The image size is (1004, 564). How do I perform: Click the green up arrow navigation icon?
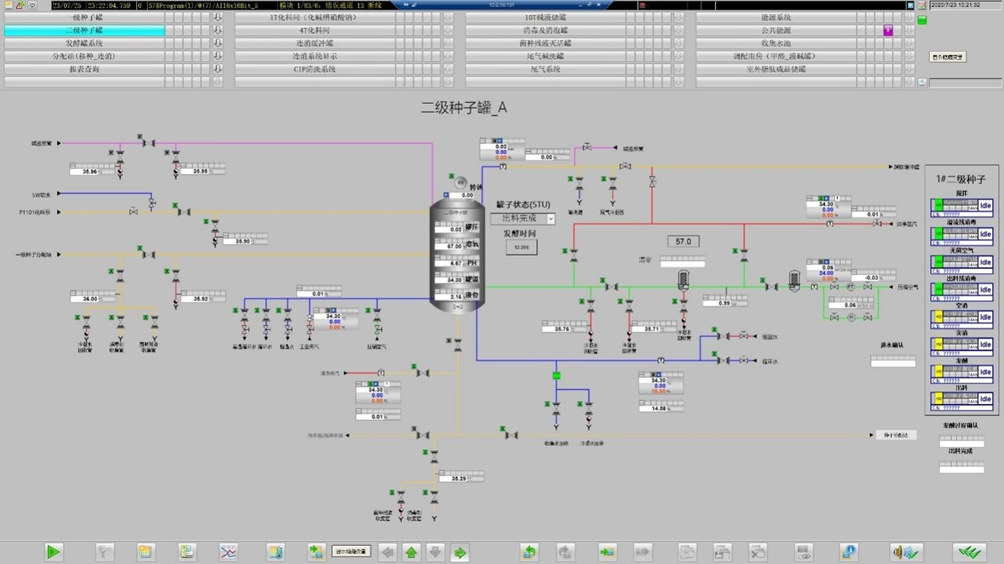point(411,552)
